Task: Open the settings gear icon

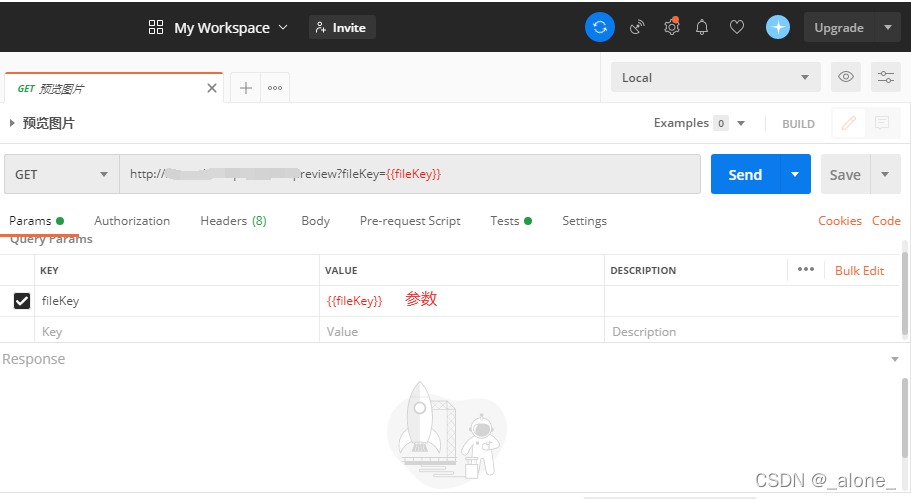Action: coord(672,27)
